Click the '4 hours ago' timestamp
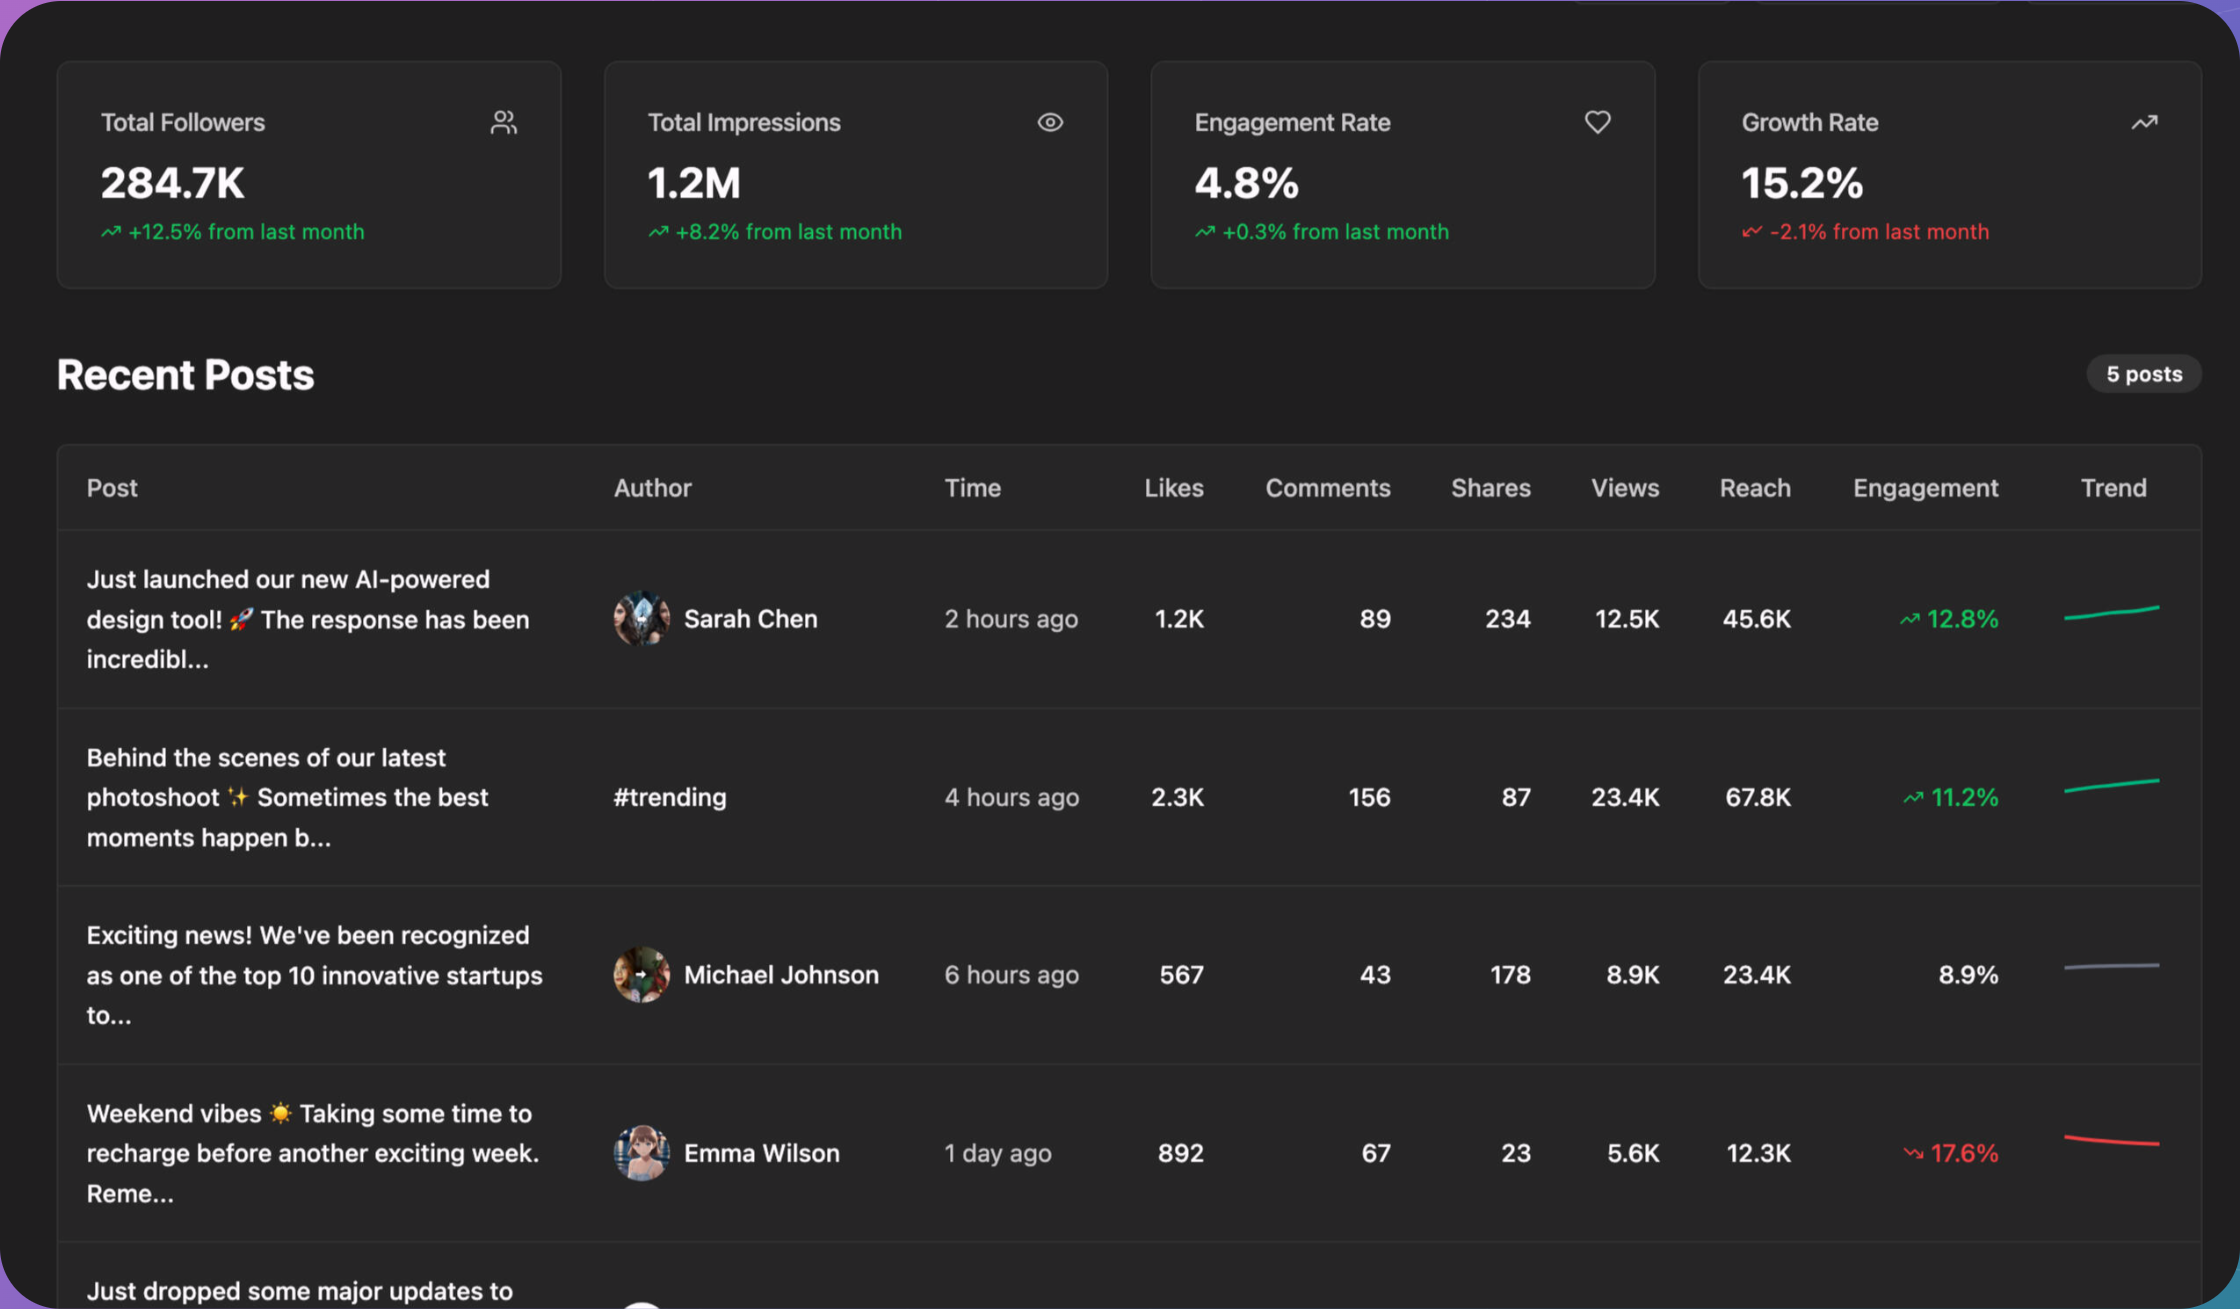Viewport: 2240px width, 1309px height. click(x=1012, y=797)
